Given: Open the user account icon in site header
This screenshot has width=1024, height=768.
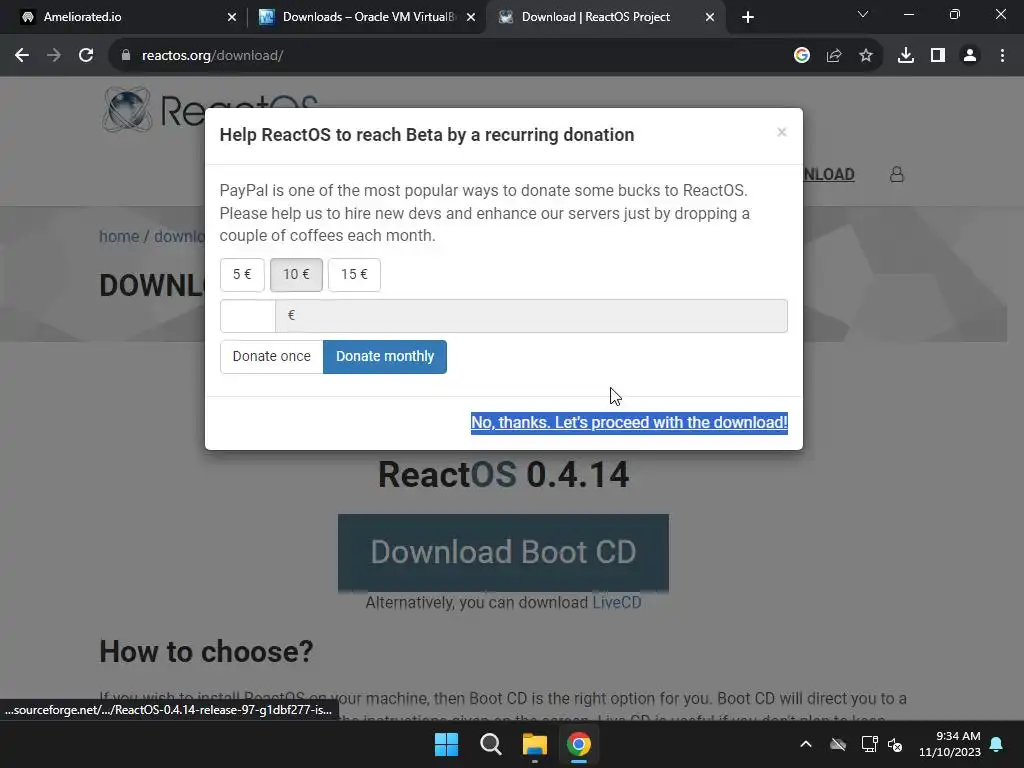Looking at the screenshot, I should point(897,174).
